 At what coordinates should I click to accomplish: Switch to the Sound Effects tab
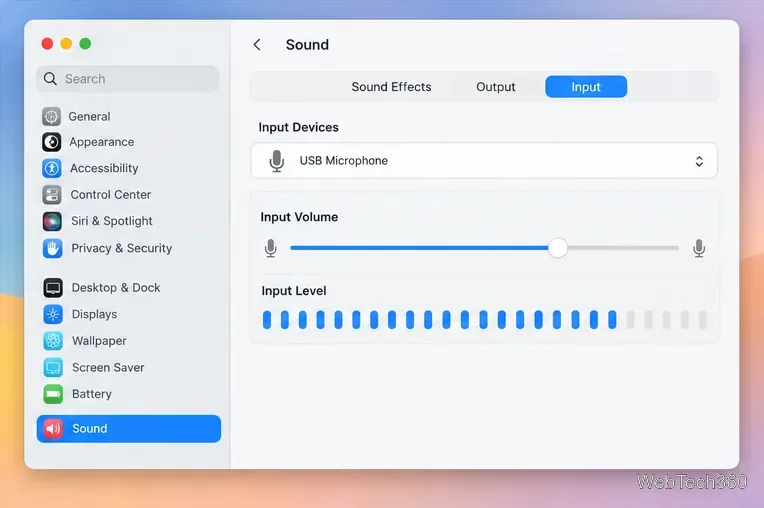[391, 87]
